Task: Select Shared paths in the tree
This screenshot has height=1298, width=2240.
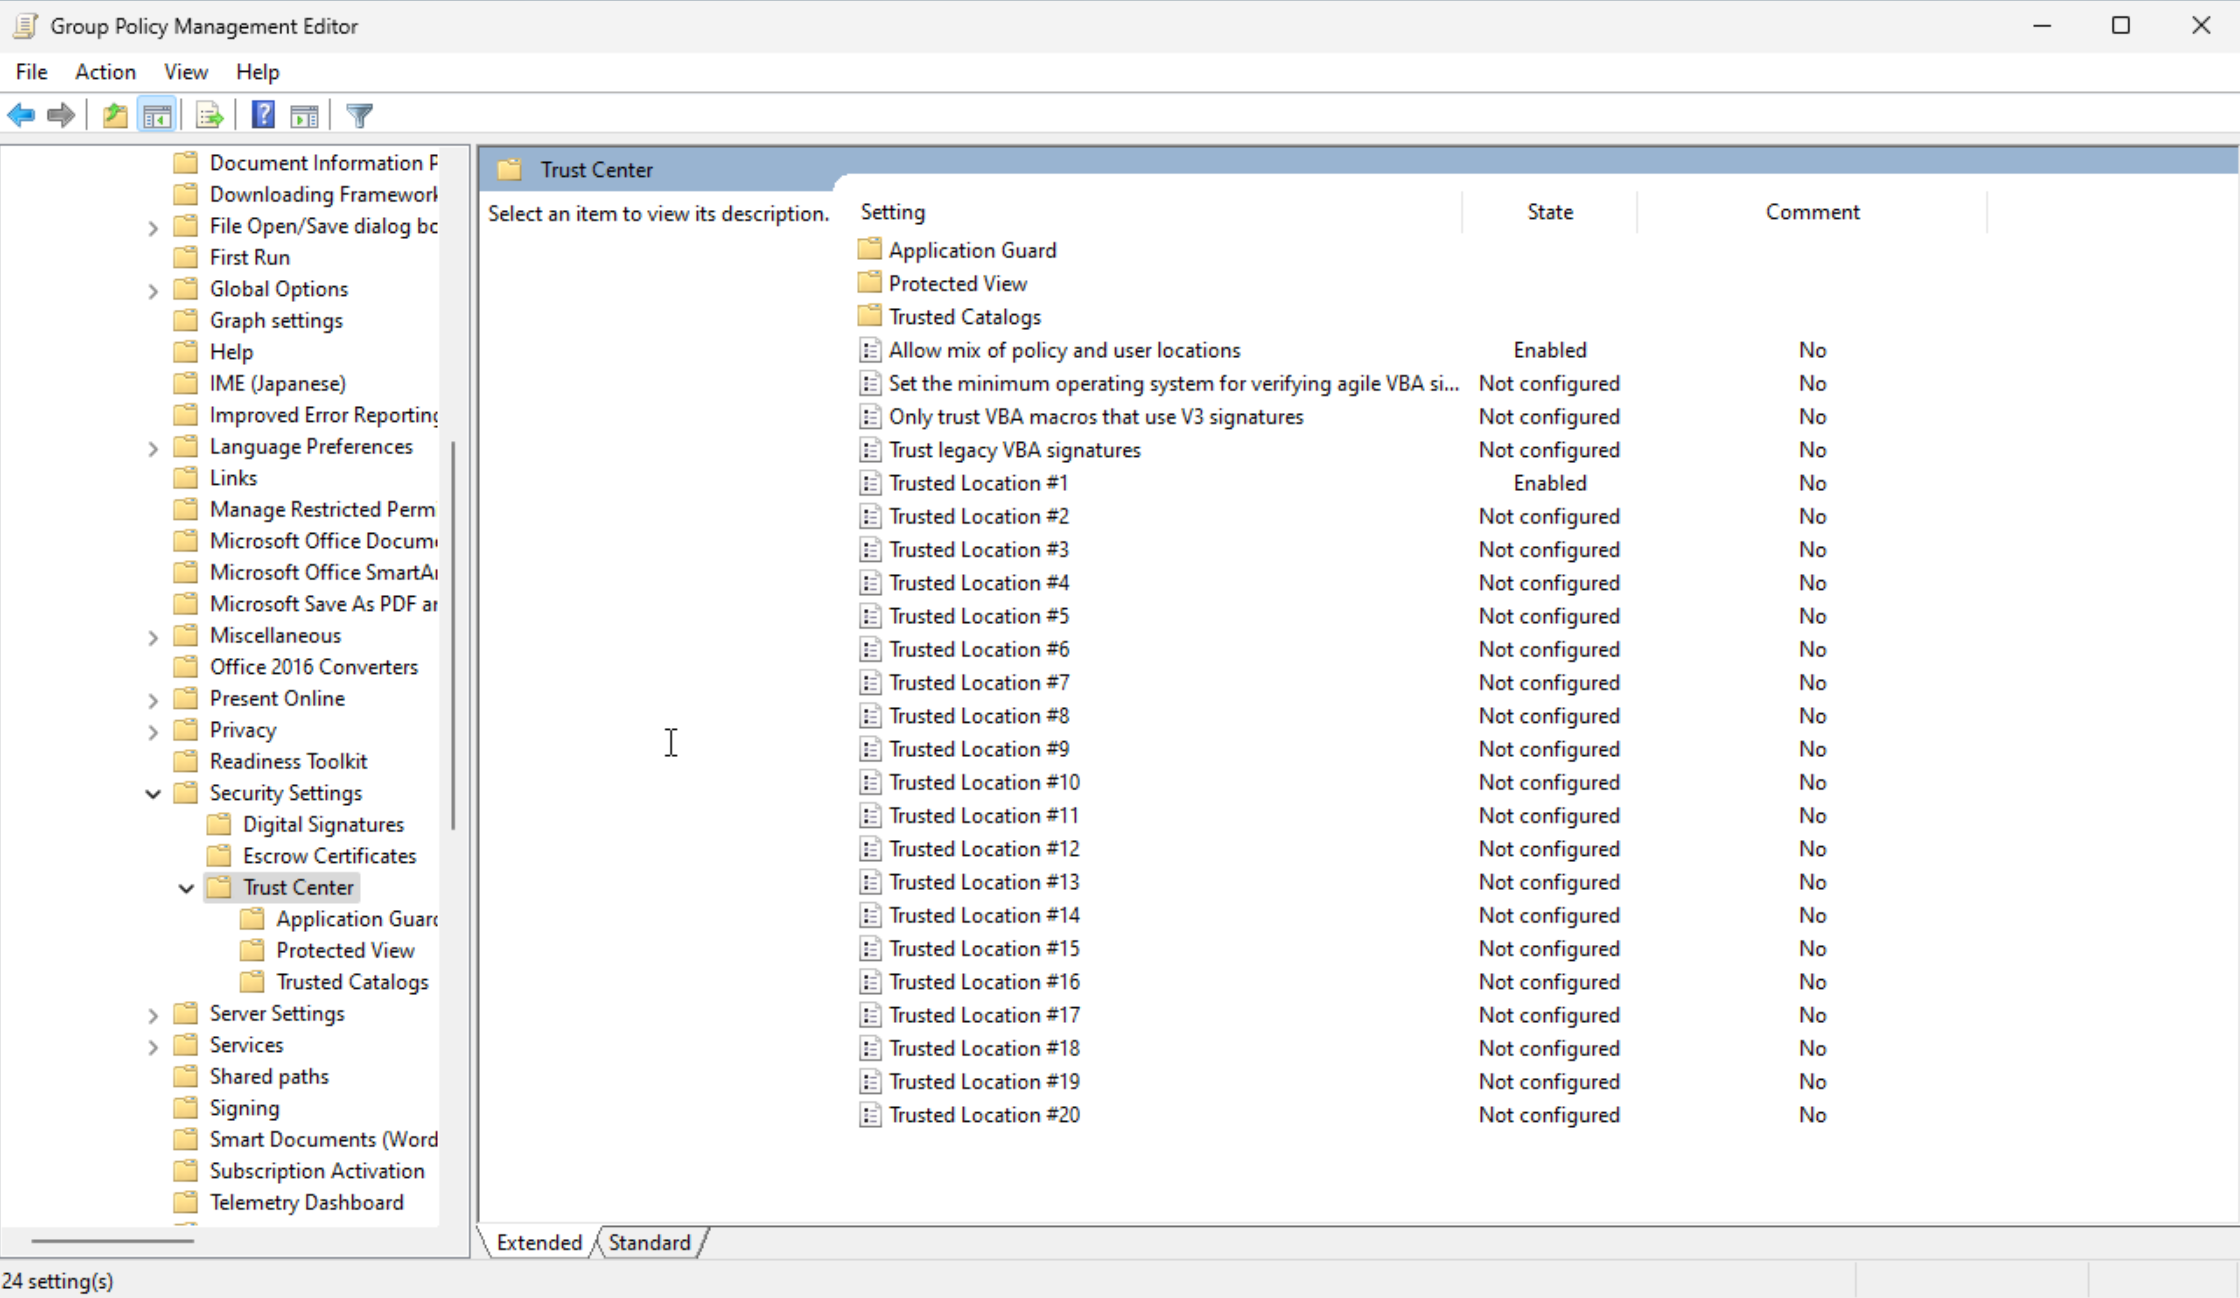Action: pyautogui.click(x=269, y=1076)
